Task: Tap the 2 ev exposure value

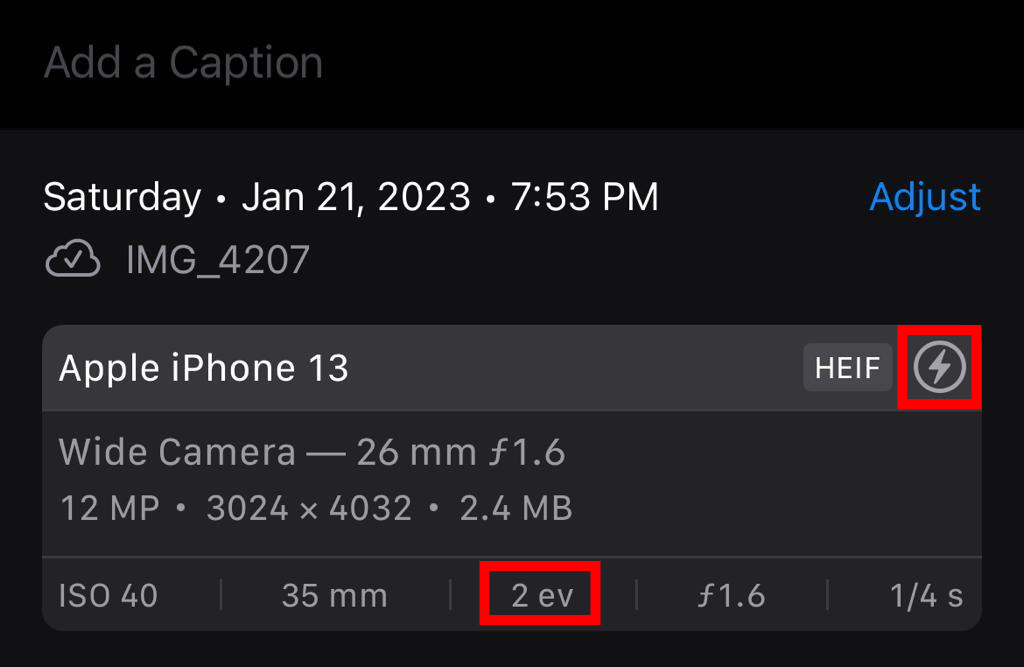Action: pos(542,596)
